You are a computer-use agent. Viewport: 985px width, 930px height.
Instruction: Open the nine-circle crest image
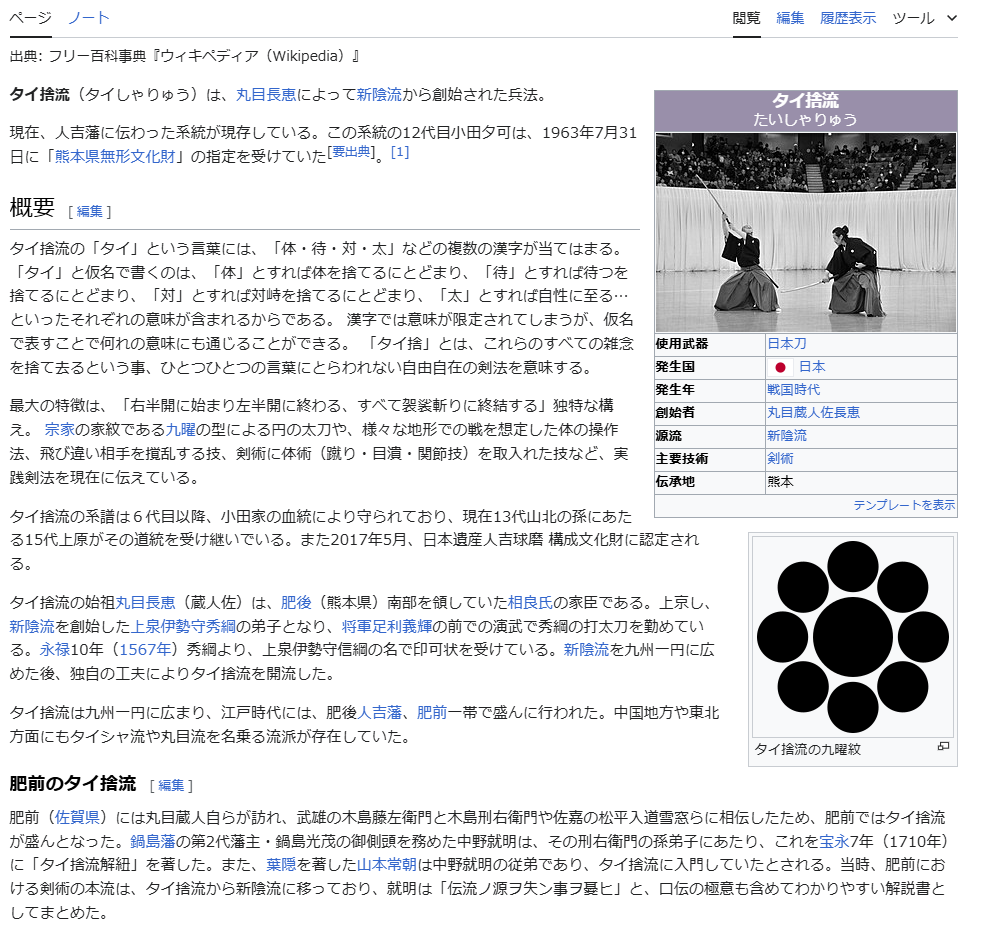[852, 636]
